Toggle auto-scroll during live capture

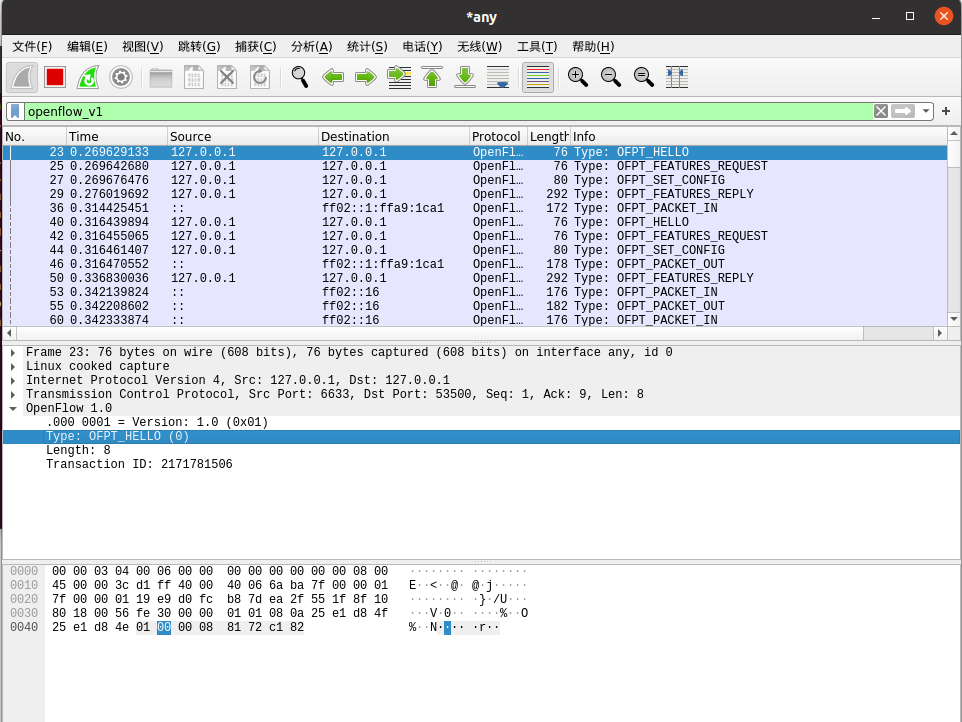click(497, 77)
